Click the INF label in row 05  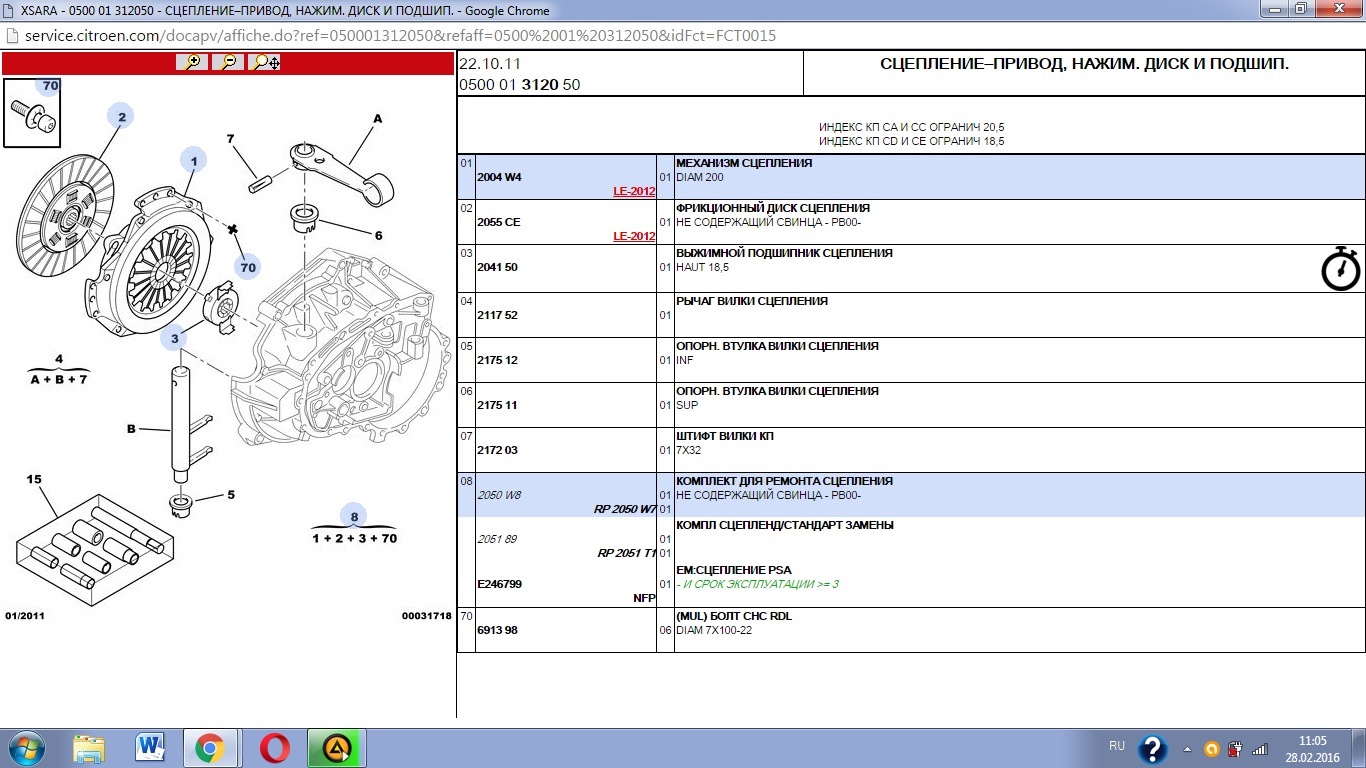(x=684, y=360)
